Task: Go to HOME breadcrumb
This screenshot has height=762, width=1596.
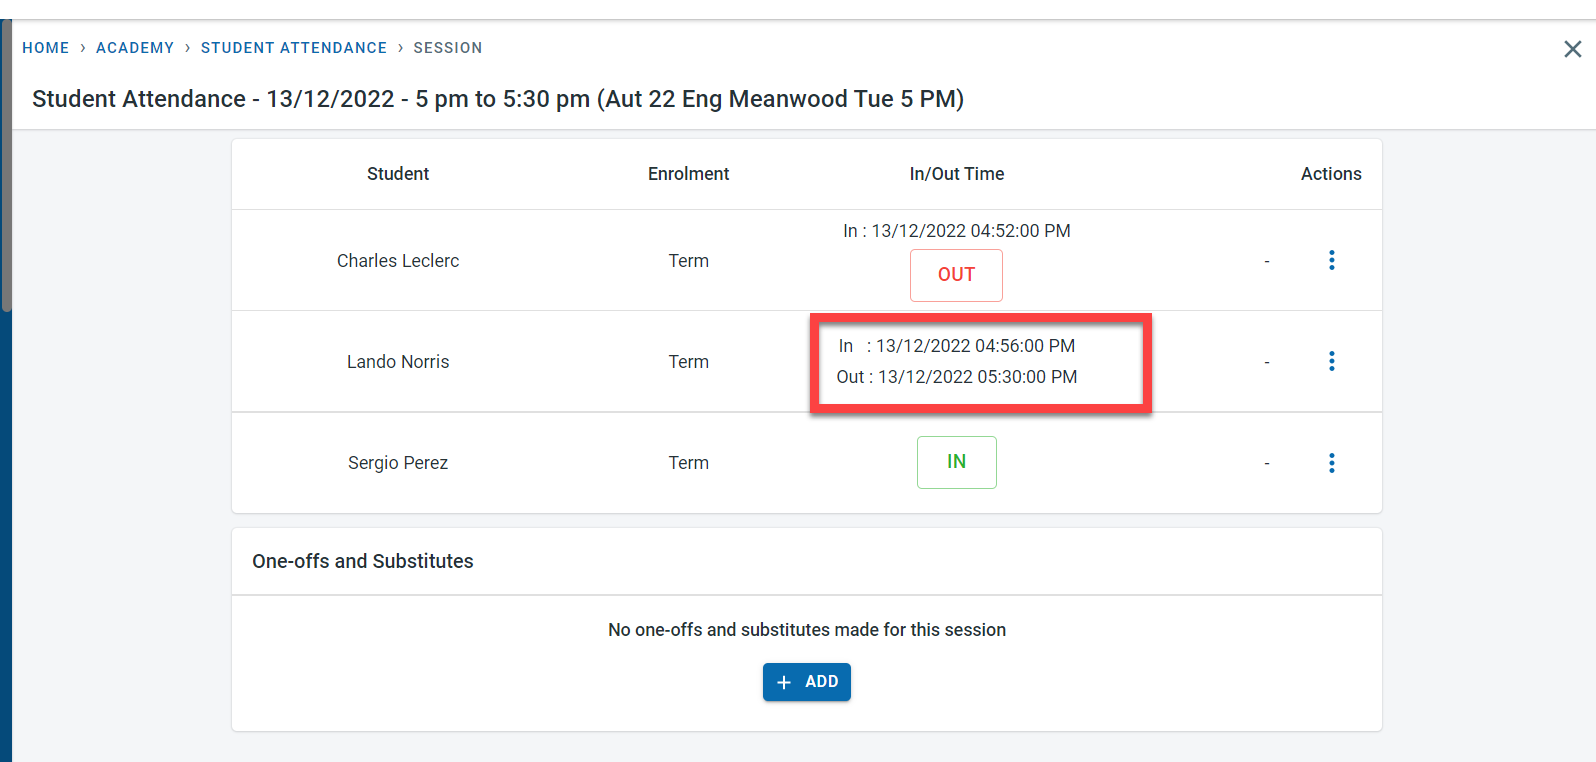Action: [46, 48]
